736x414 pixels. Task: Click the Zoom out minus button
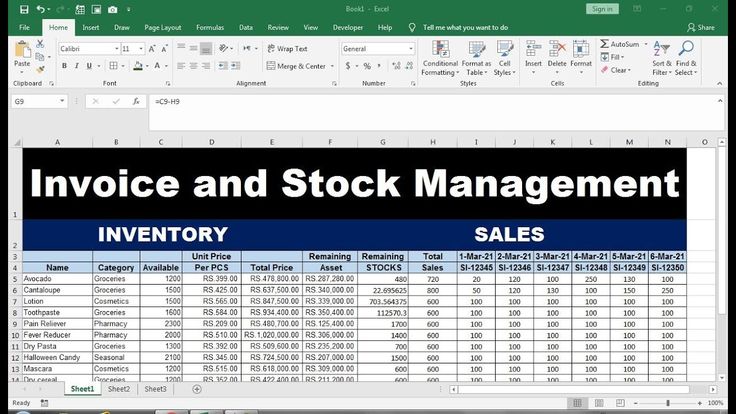636,403
